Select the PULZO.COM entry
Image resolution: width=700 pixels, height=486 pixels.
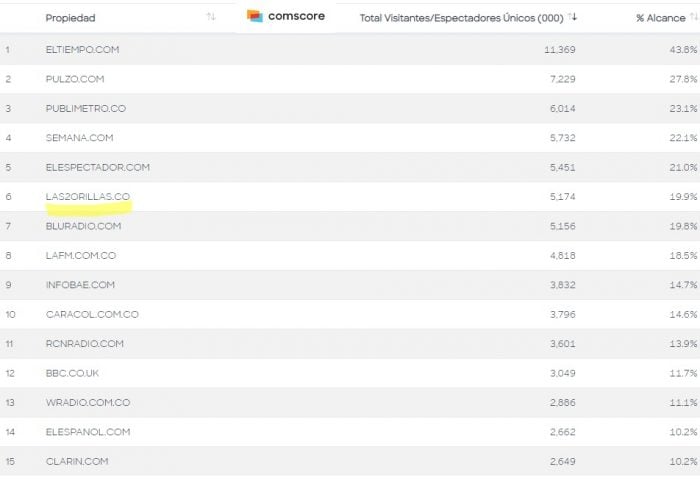pos(74,79)
